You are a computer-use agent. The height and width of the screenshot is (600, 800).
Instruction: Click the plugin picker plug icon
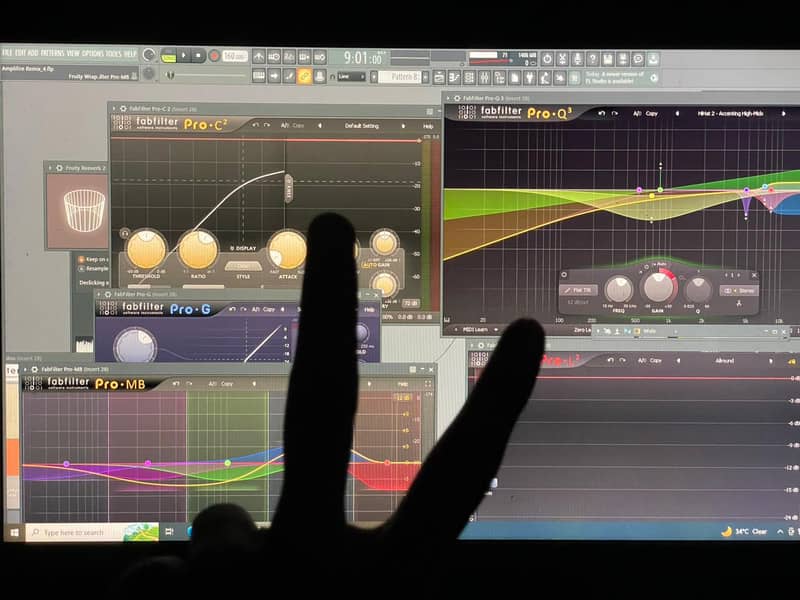tap(530, 78)
